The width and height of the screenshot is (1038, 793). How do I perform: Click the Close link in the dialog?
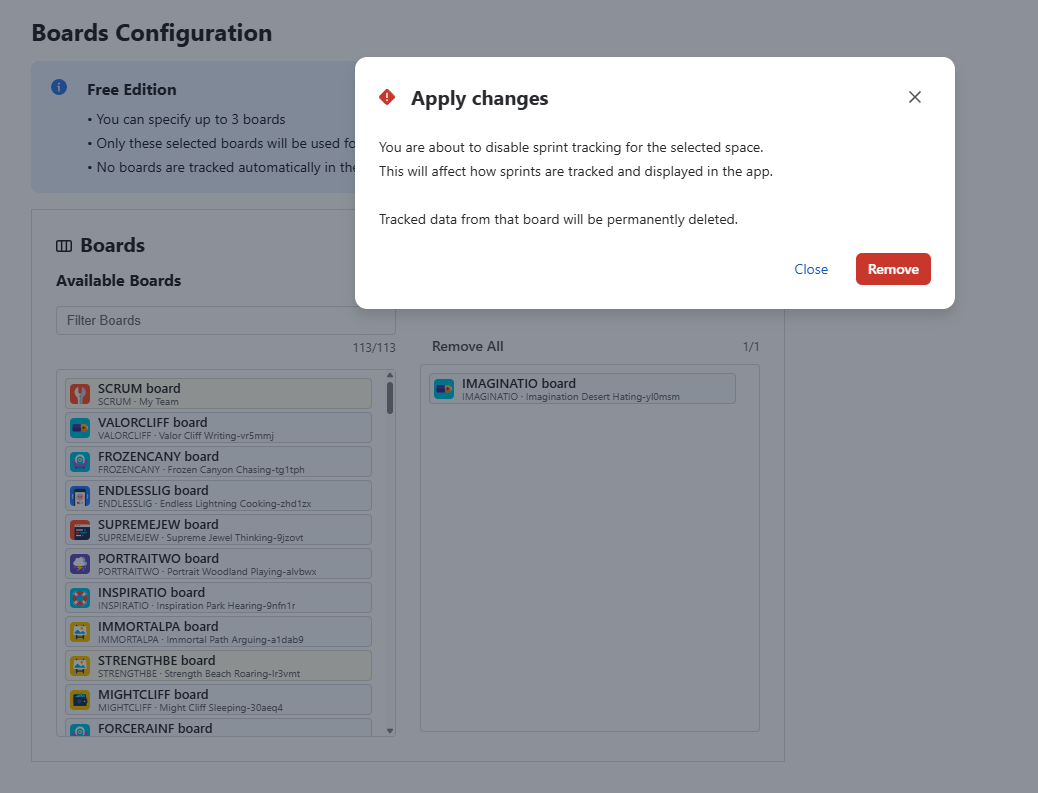pos(811,269)
